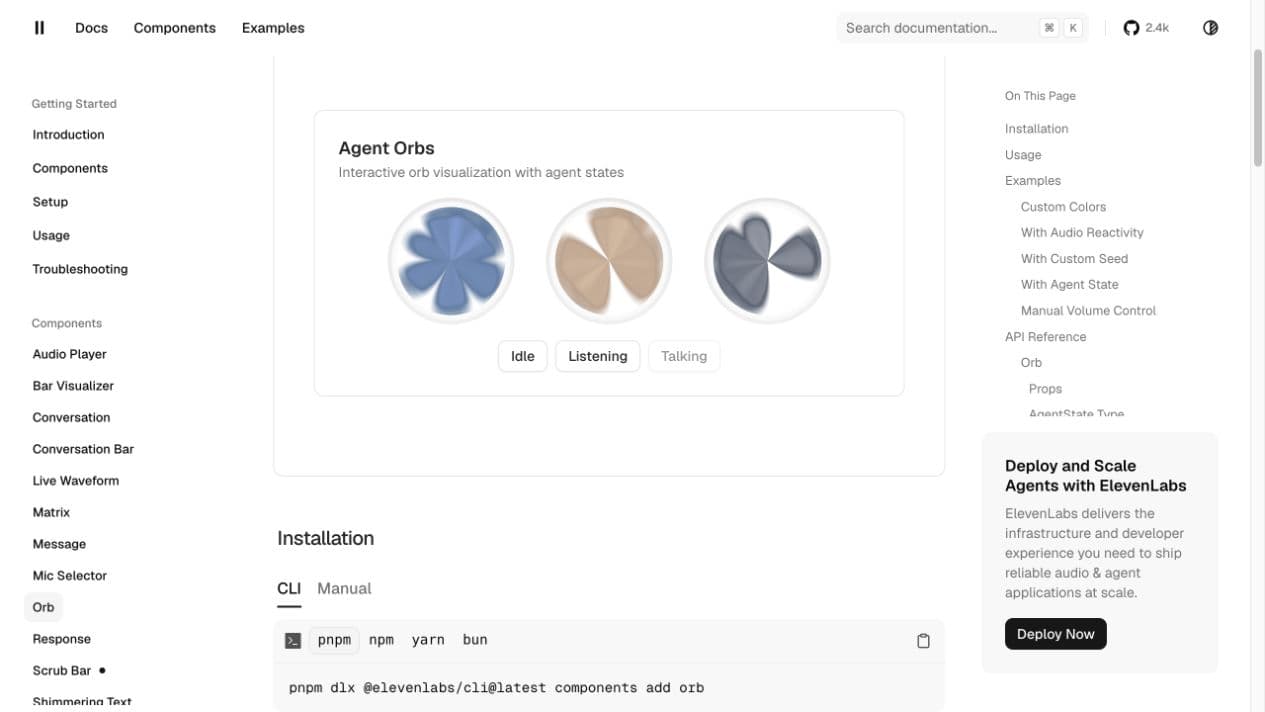Open the GitHub repository icon
This screenshot has height=712, width=1265.
tap(1131, 28)
